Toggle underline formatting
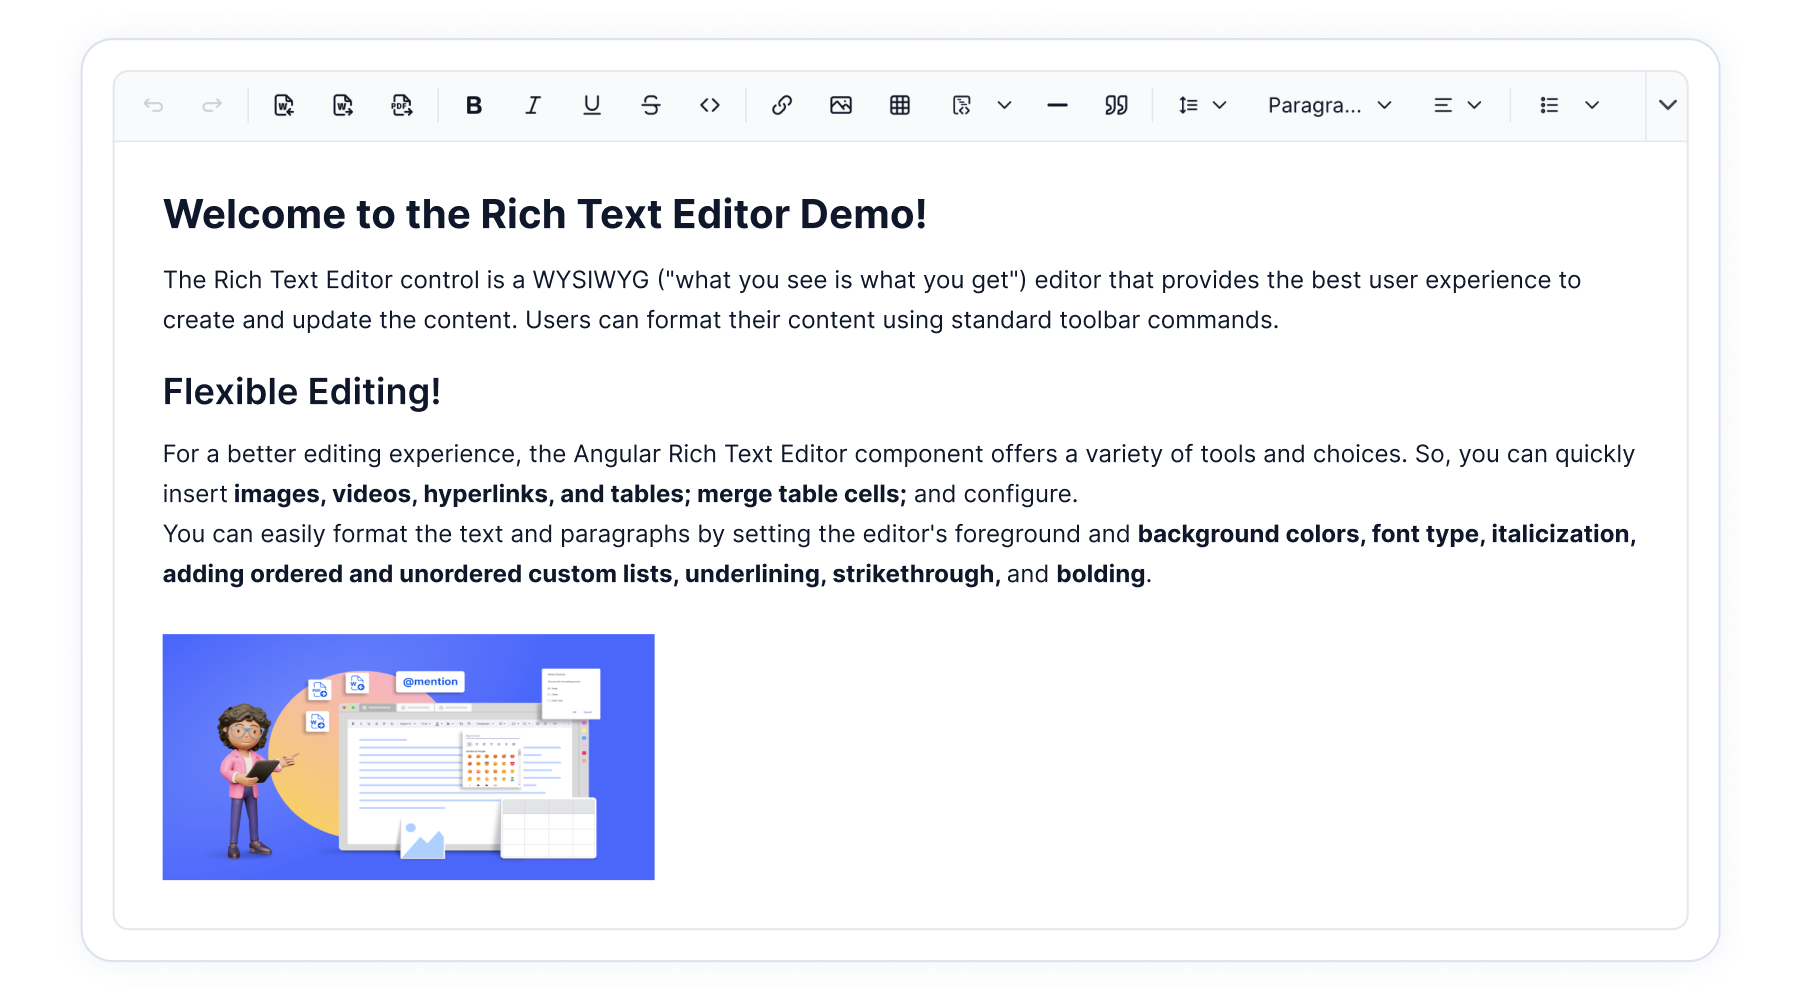Image resolution: width=1800 pixels, height=1000 pixels. (x=592, y=105)
